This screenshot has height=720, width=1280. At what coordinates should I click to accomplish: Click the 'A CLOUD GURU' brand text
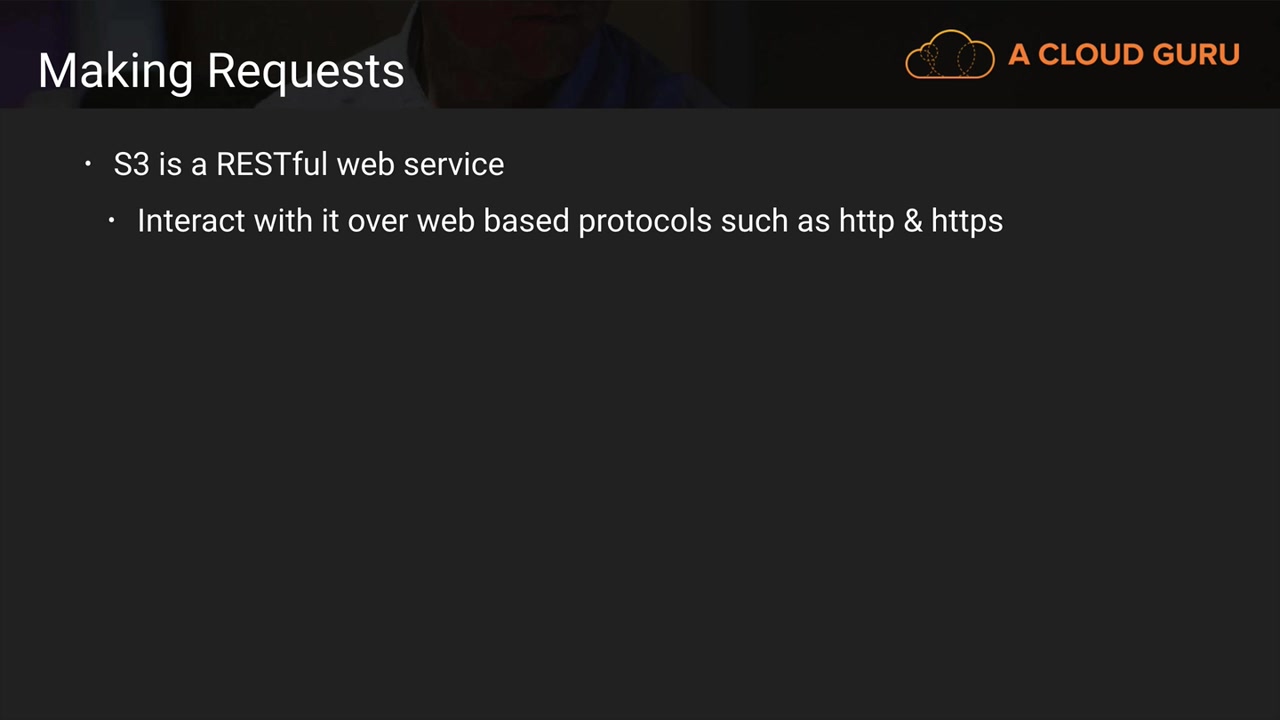(1123, 55)
